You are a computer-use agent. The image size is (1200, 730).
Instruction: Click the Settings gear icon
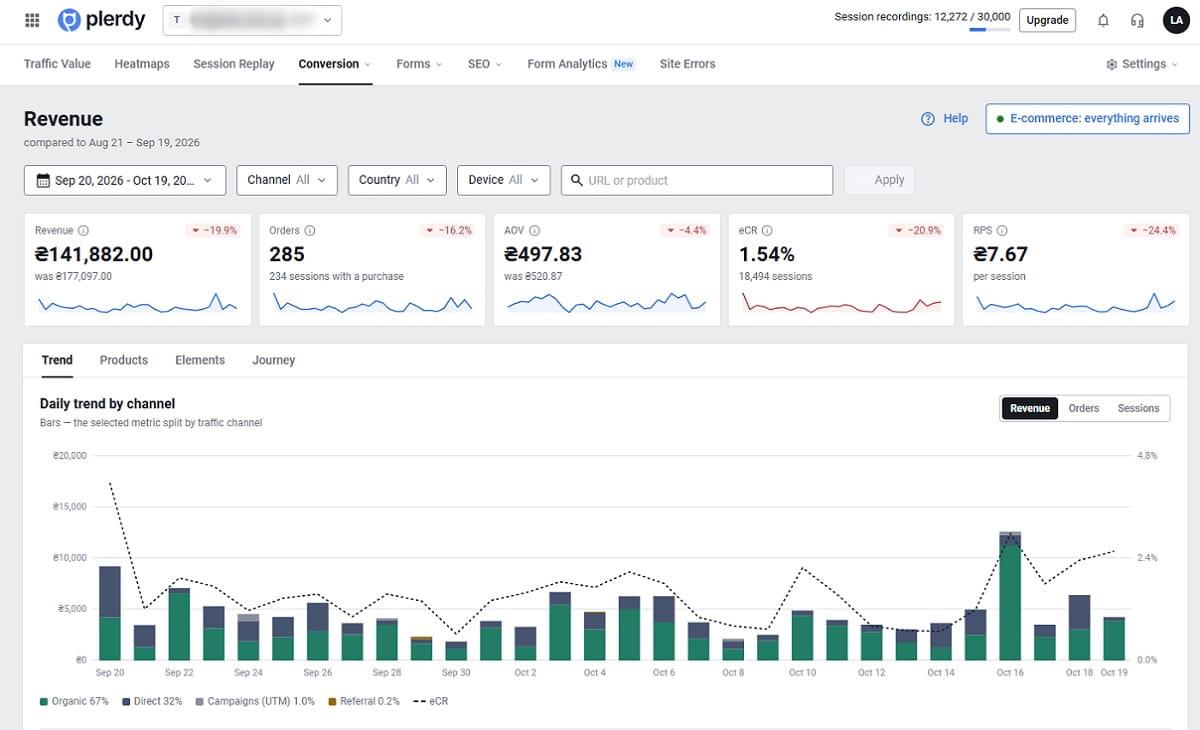click(1112, 64)
